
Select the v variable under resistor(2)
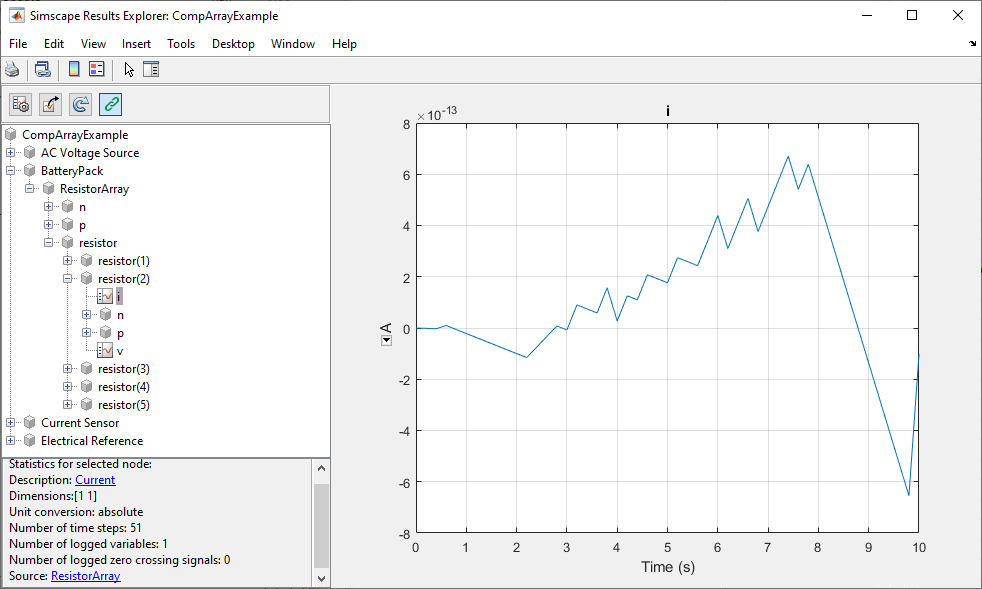tap(120, 351)
